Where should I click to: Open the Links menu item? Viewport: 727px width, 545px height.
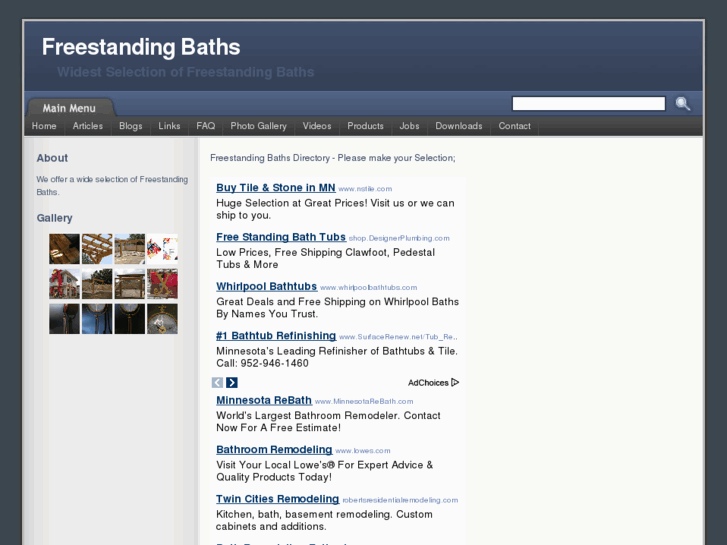(169, 126)
